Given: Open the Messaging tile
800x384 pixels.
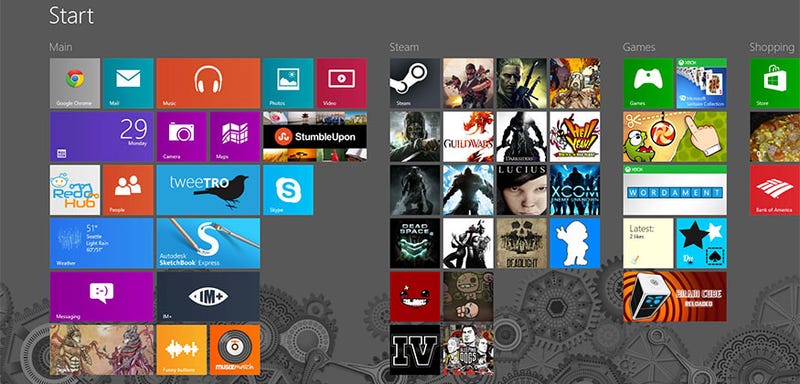Looking at the screenshot, I should coord(102,297).
